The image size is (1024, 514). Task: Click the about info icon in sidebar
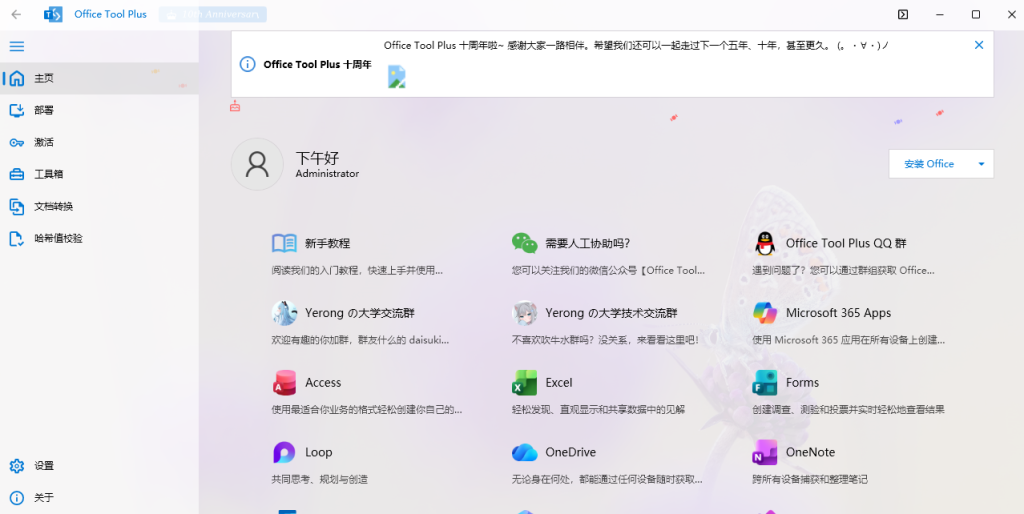point(17,498)
